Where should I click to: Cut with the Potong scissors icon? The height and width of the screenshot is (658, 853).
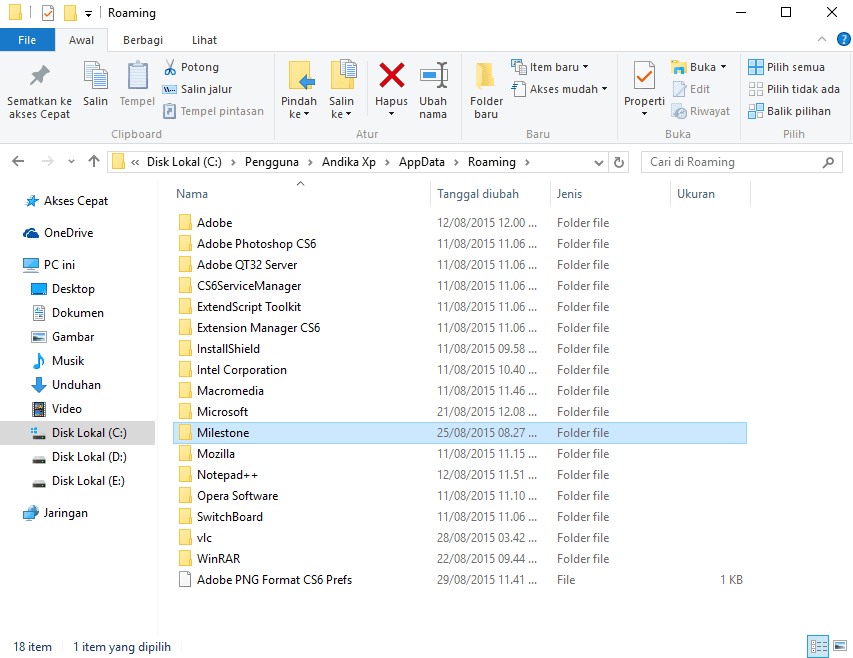coord(170,67)
